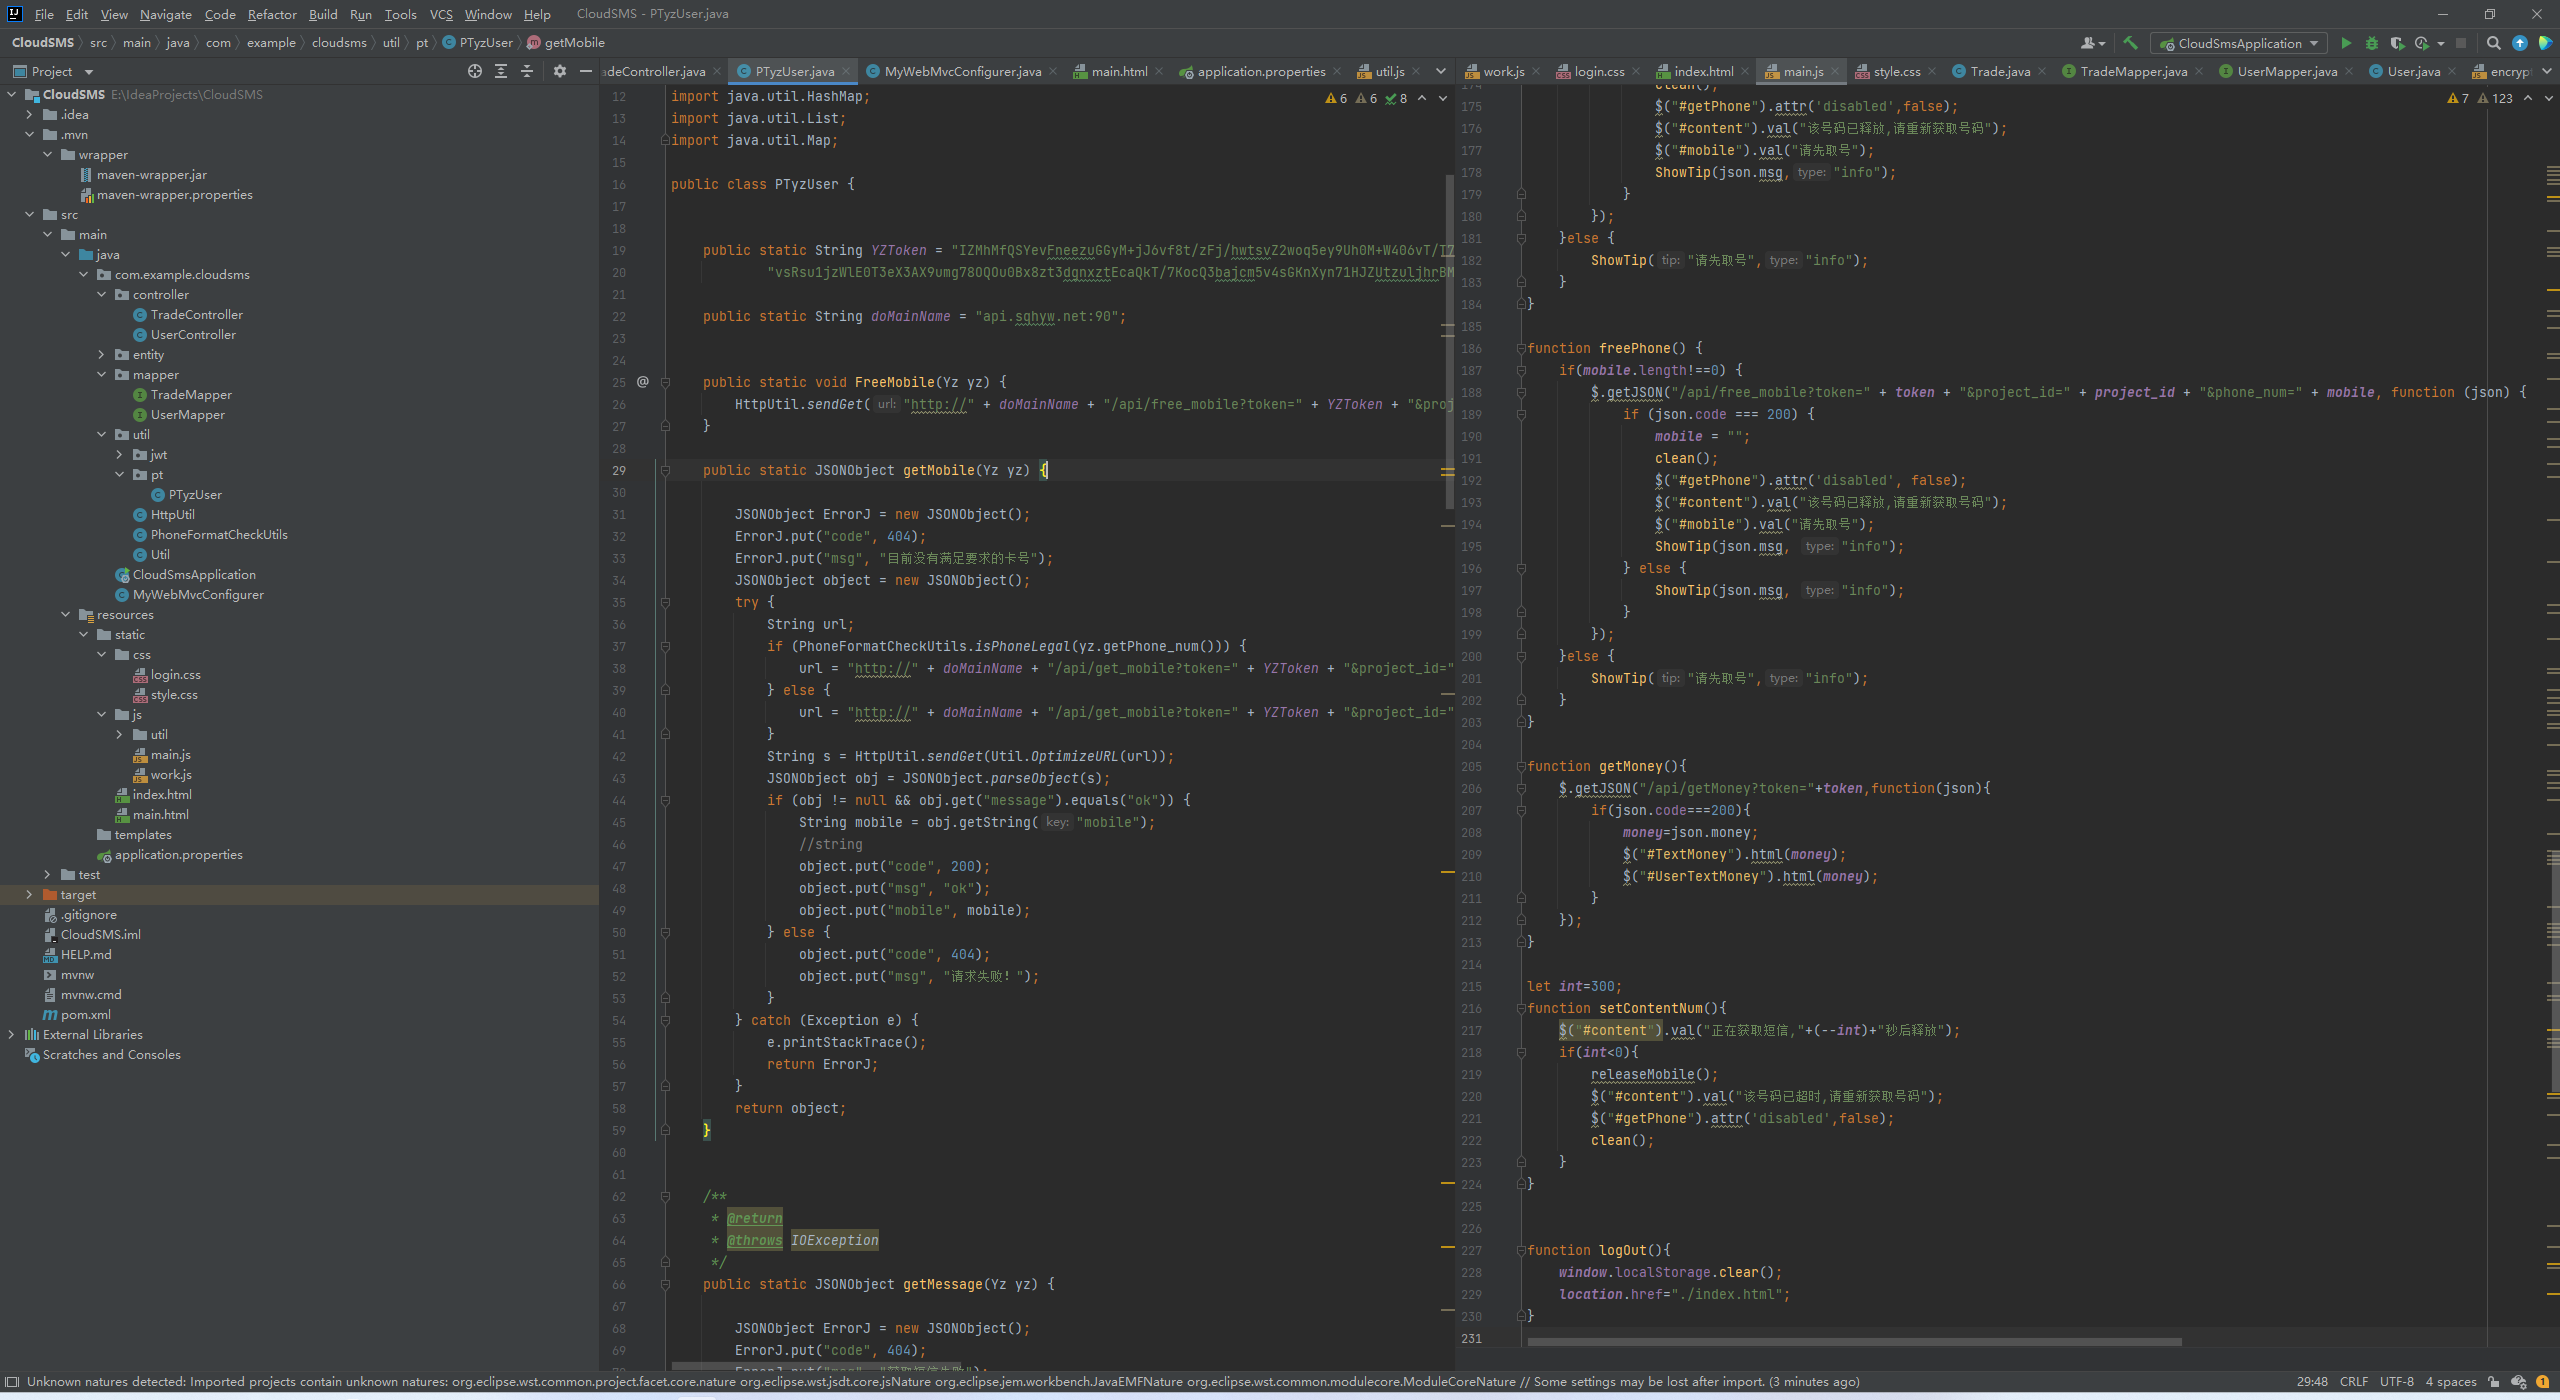
Task: Click the gutter @ icon at line 25
Action: [x=643, y=382]
